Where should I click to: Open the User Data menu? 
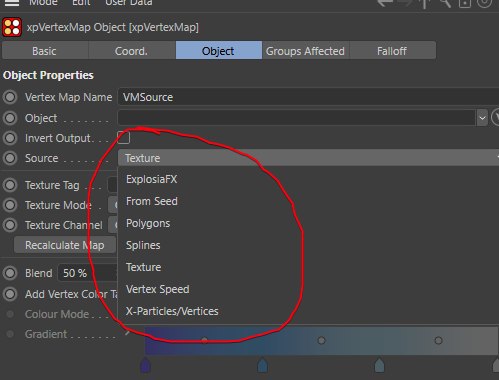(x=129, y=3)
